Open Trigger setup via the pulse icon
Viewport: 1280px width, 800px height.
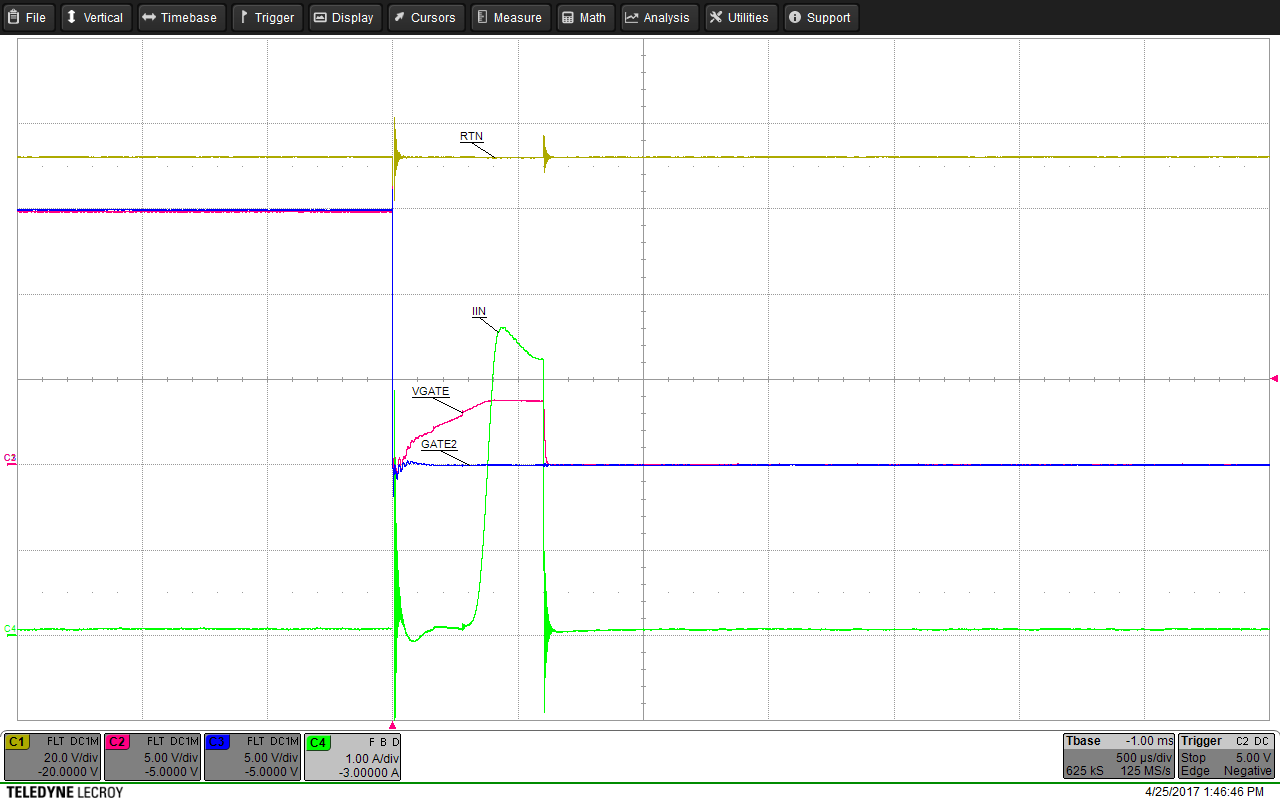(243, 17)
